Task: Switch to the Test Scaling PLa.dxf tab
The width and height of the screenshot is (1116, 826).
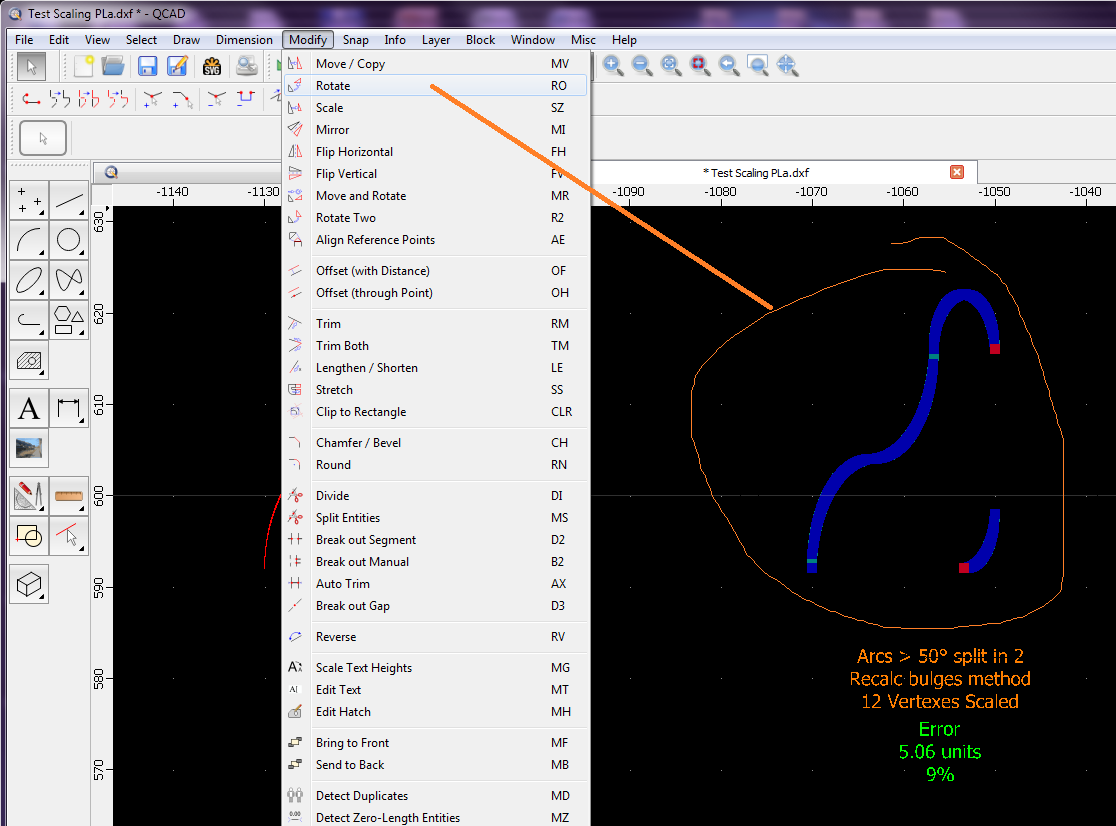Action: tap(756, 173)
